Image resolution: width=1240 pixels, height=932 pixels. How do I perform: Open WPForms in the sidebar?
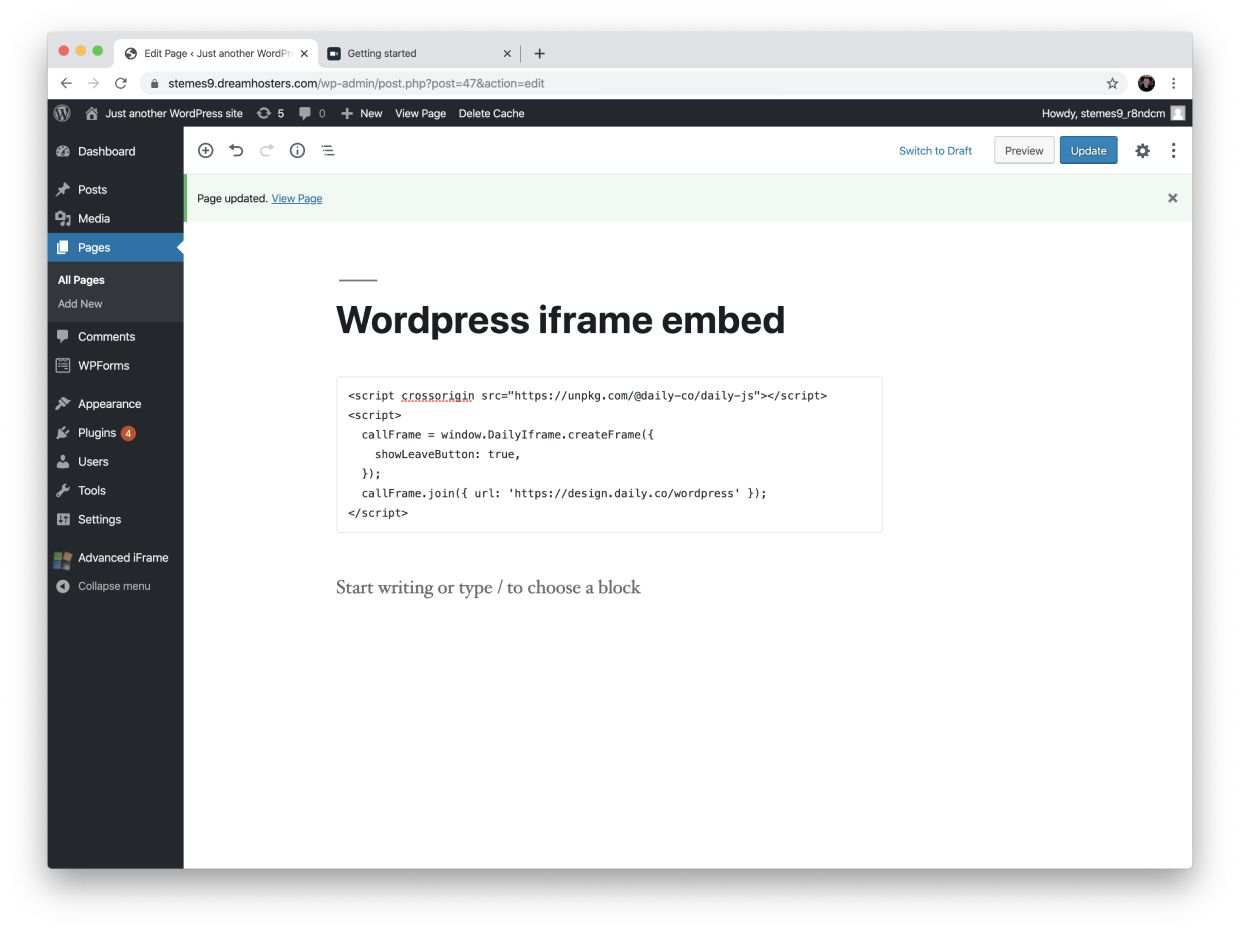116,365
